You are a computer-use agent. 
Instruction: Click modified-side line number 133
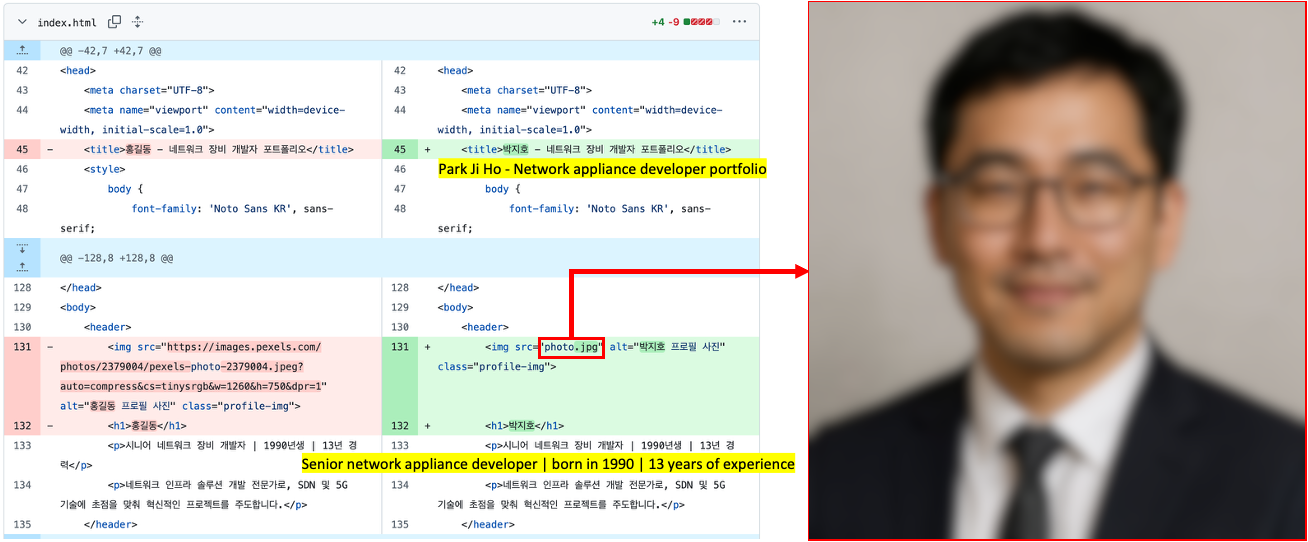point(399,445)
